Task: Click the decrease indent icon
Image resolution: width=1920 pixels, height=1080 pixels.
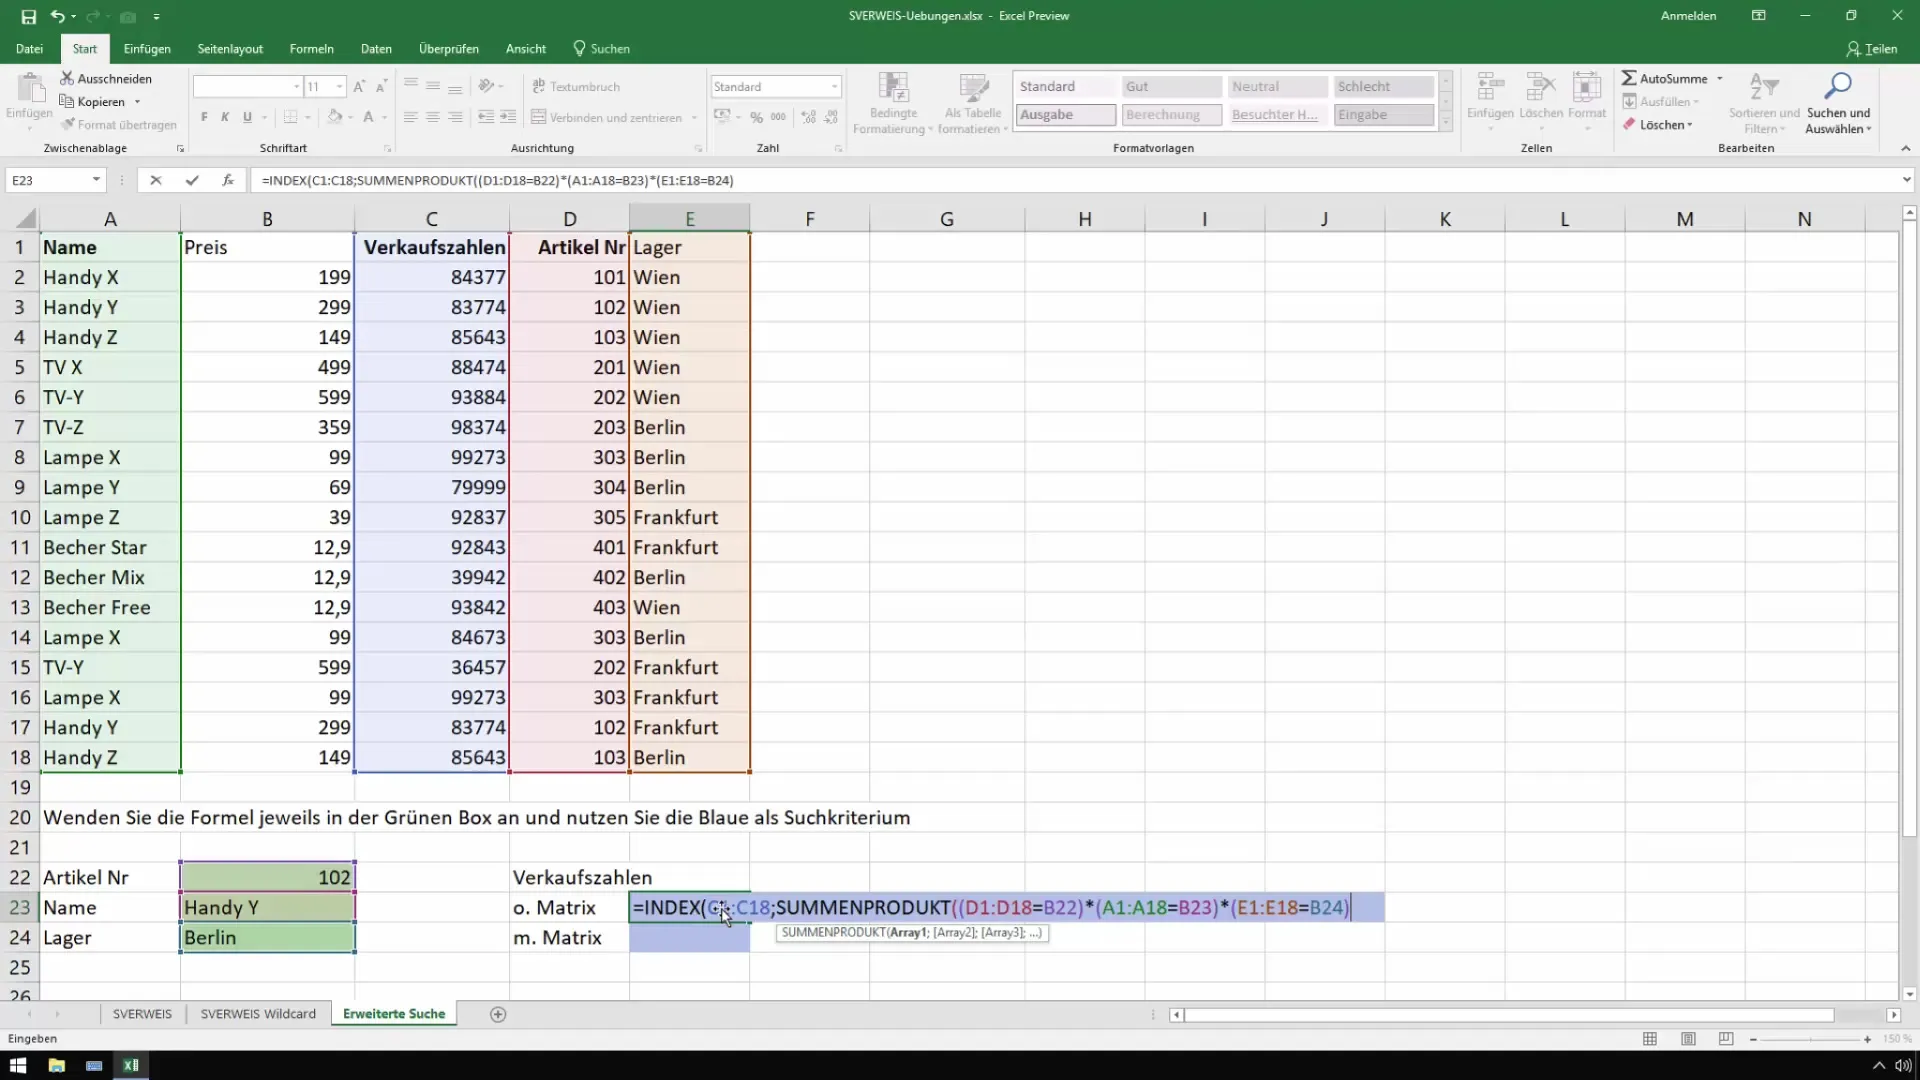Action: 486,117
